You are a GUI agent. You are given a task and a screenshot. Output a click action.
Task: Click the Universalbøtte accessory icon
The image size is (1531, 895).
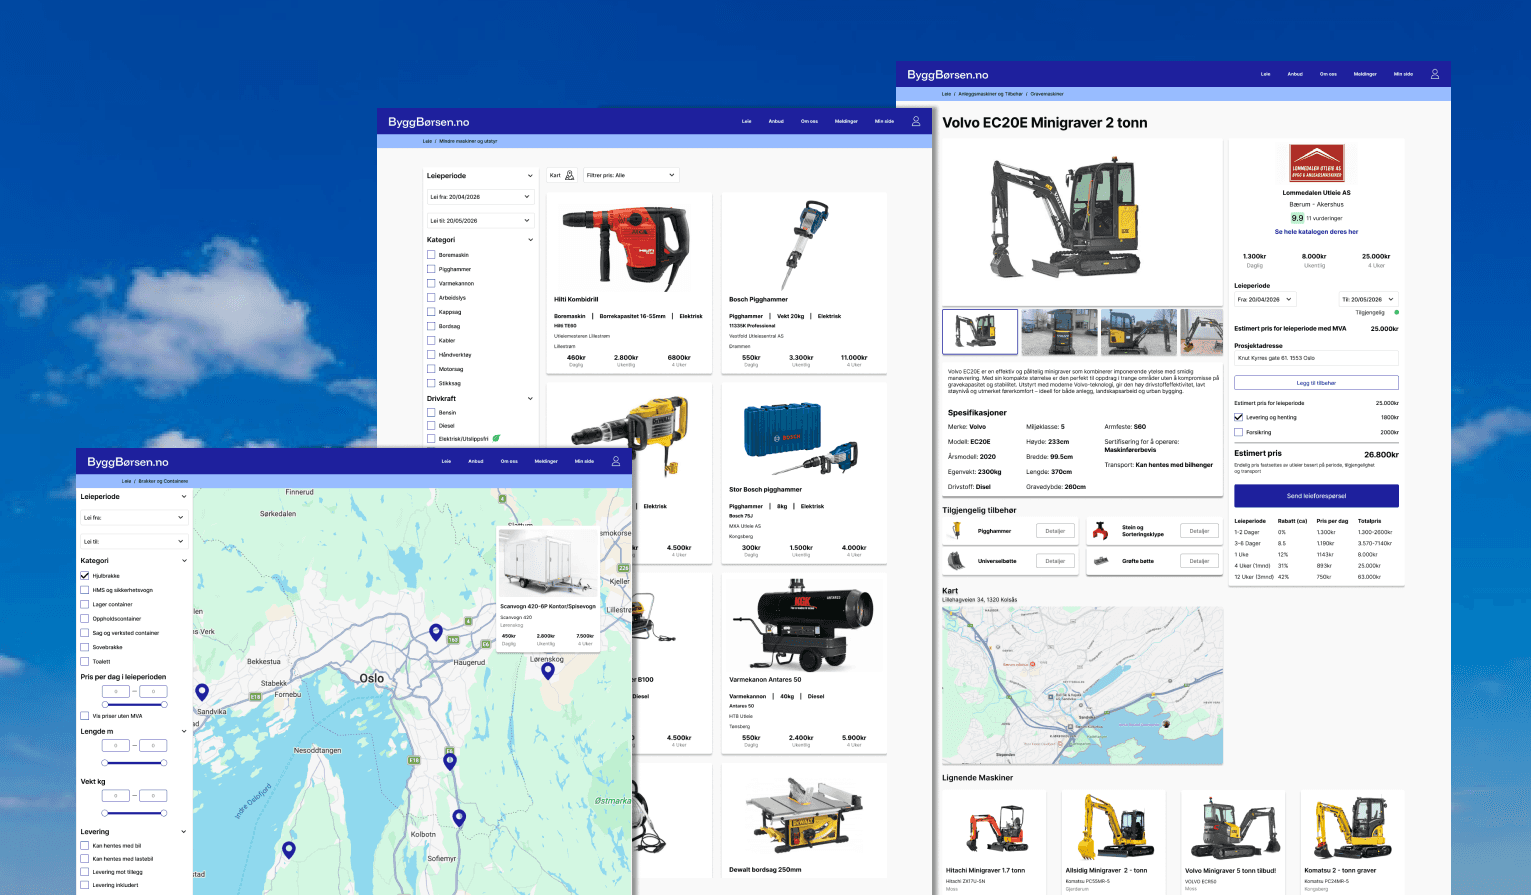pos(956,561)
